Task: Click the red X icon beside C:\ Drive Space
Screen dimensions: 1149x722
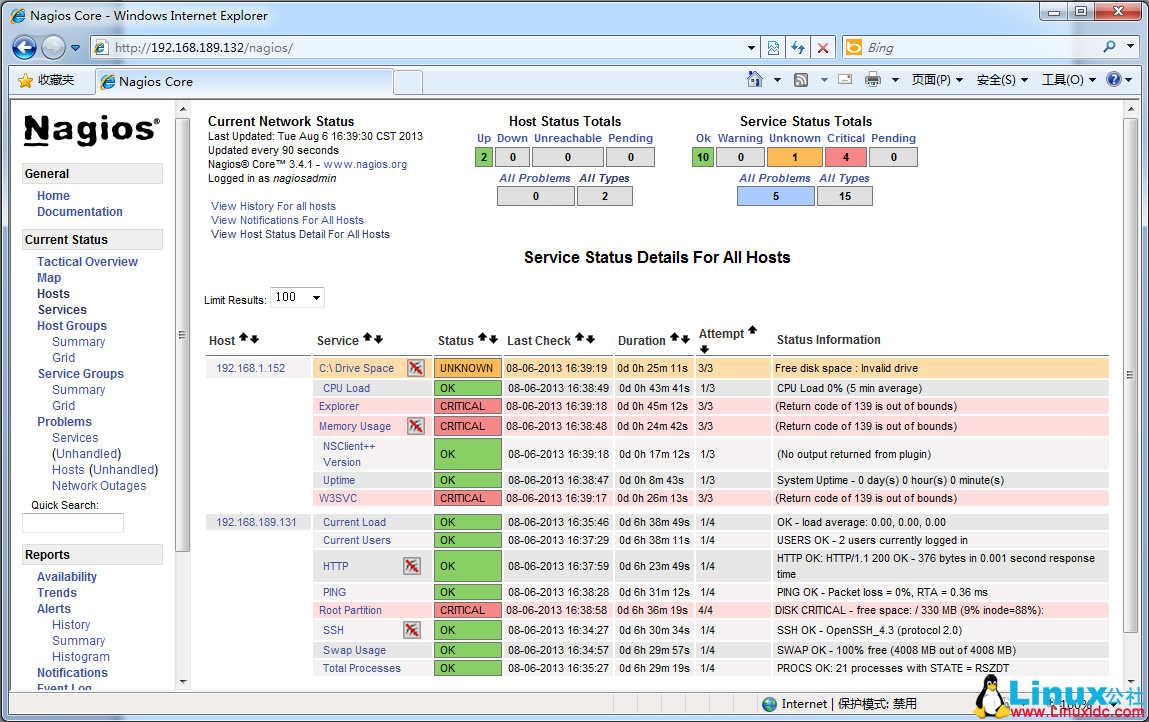Action: coord(416,367)
